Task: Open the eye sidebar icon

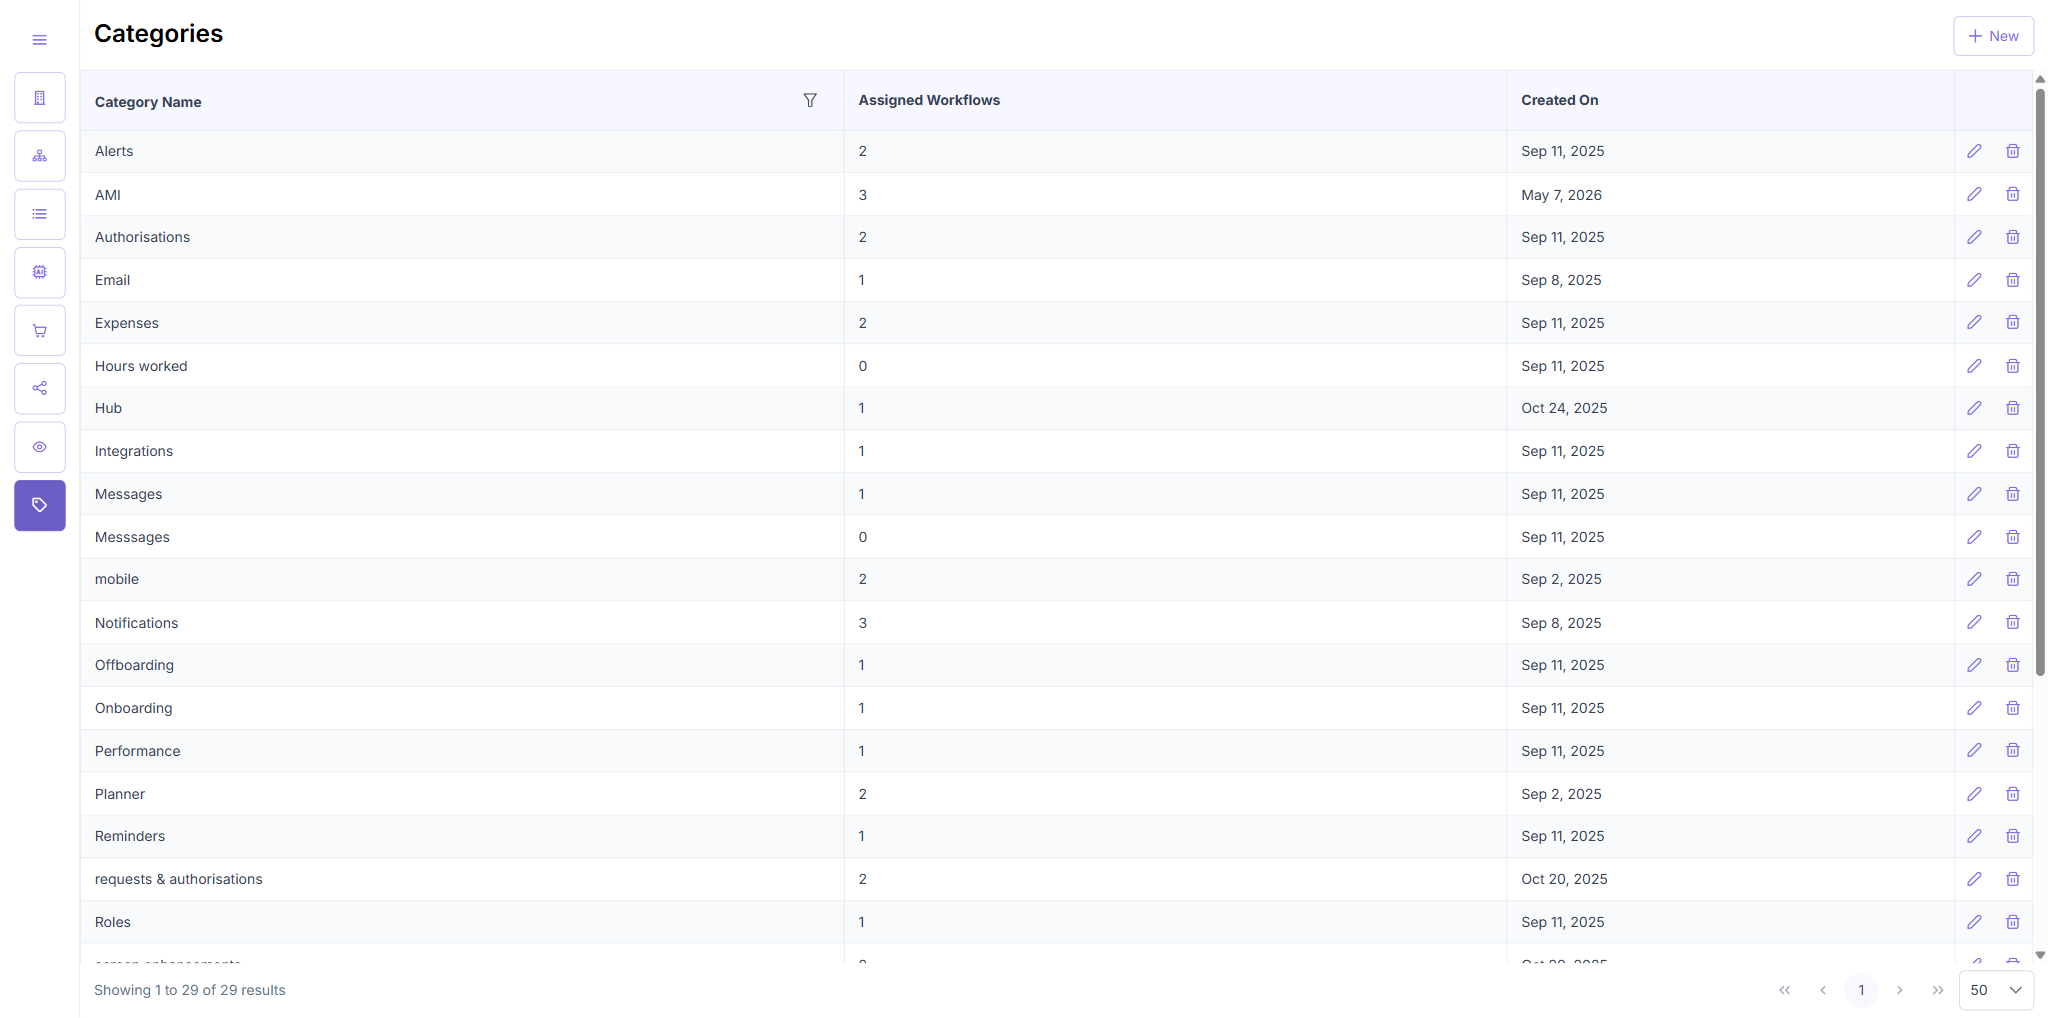Action: (x=40, y=447)
